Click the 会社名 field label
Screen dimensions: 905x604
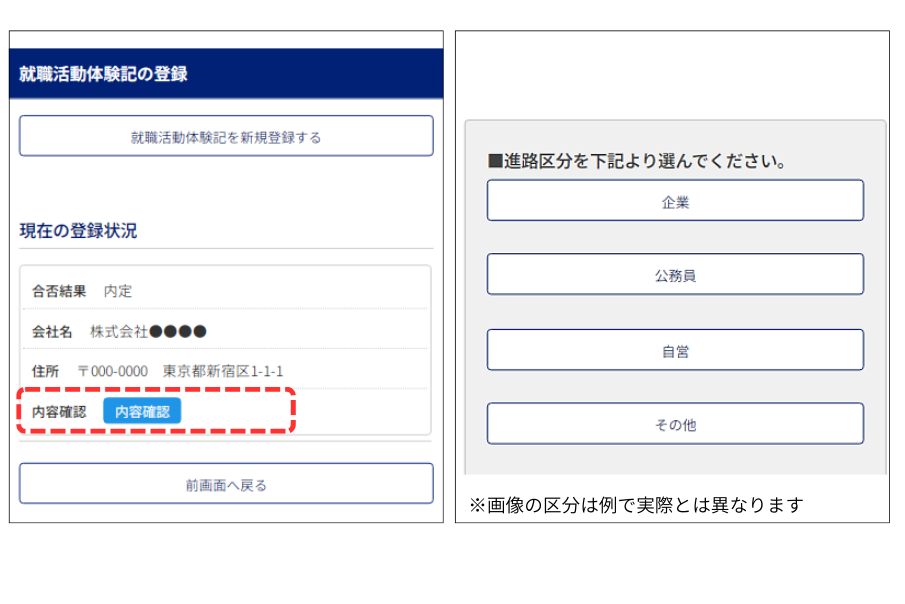coord(52,331)
